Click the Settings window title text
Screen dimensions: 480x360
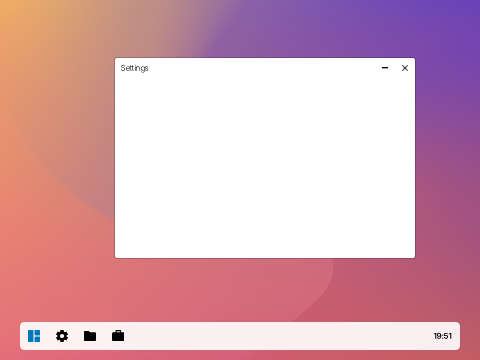point(134,68)
